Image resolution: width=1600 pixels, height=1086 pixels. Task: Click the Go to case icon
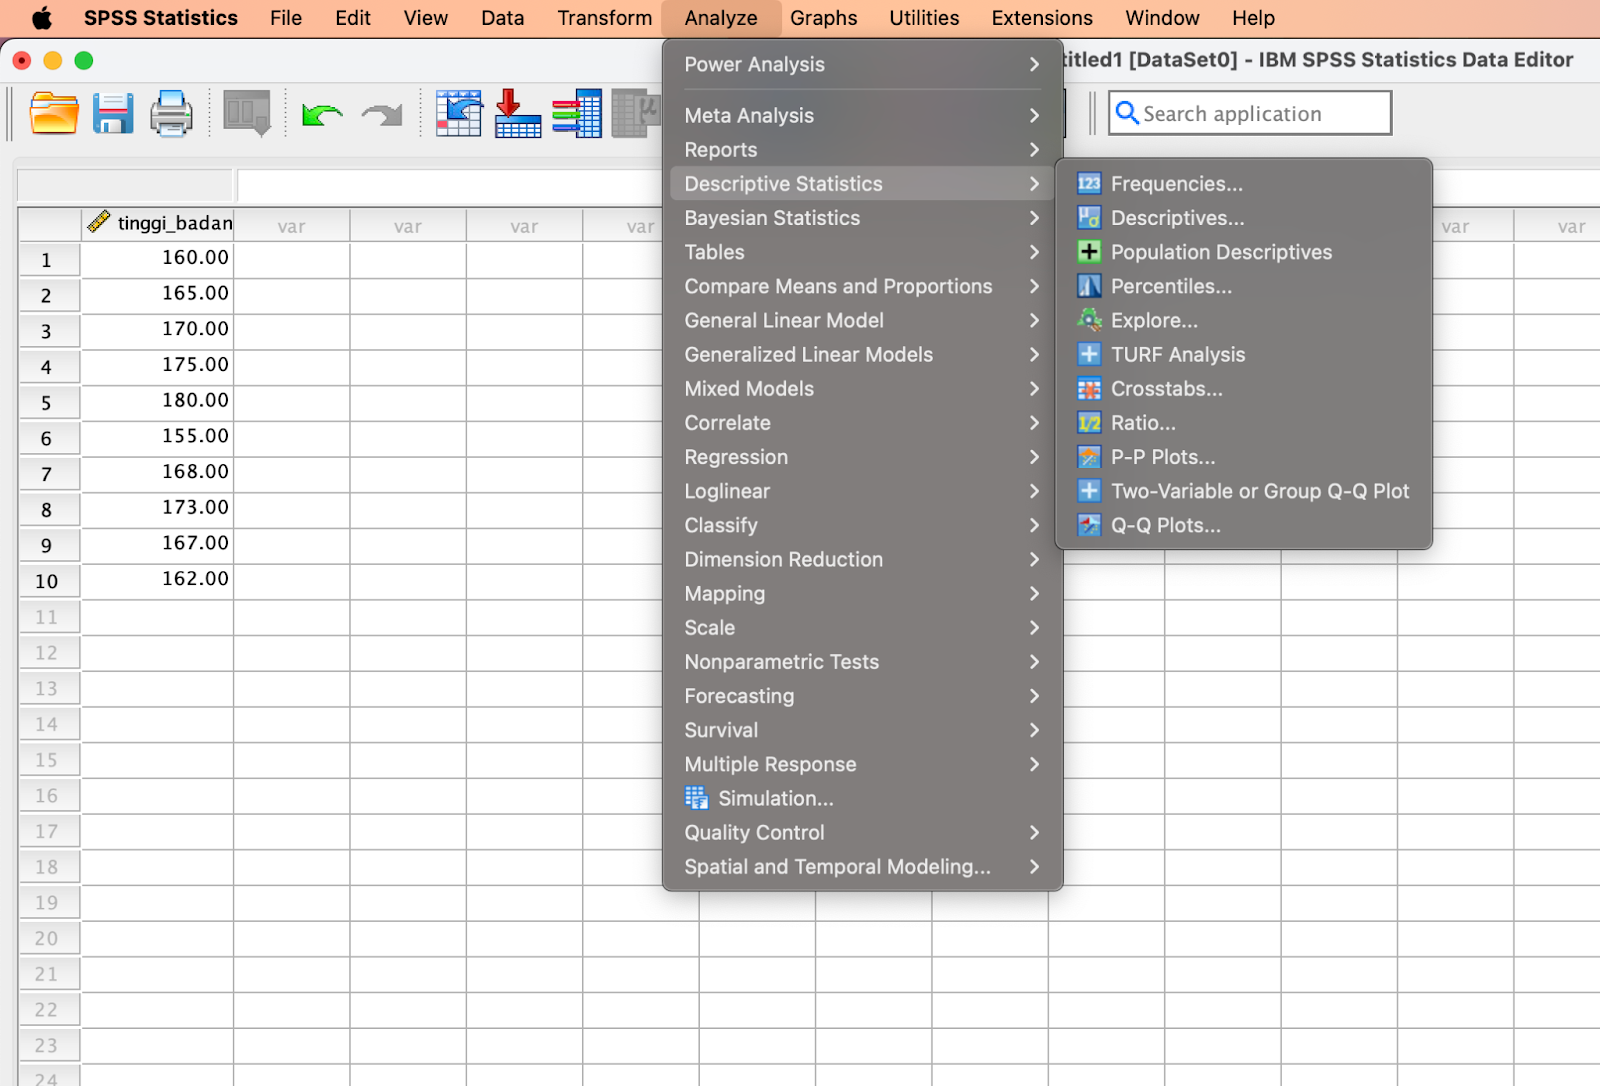pyautogui.click(x=459, y=113)
